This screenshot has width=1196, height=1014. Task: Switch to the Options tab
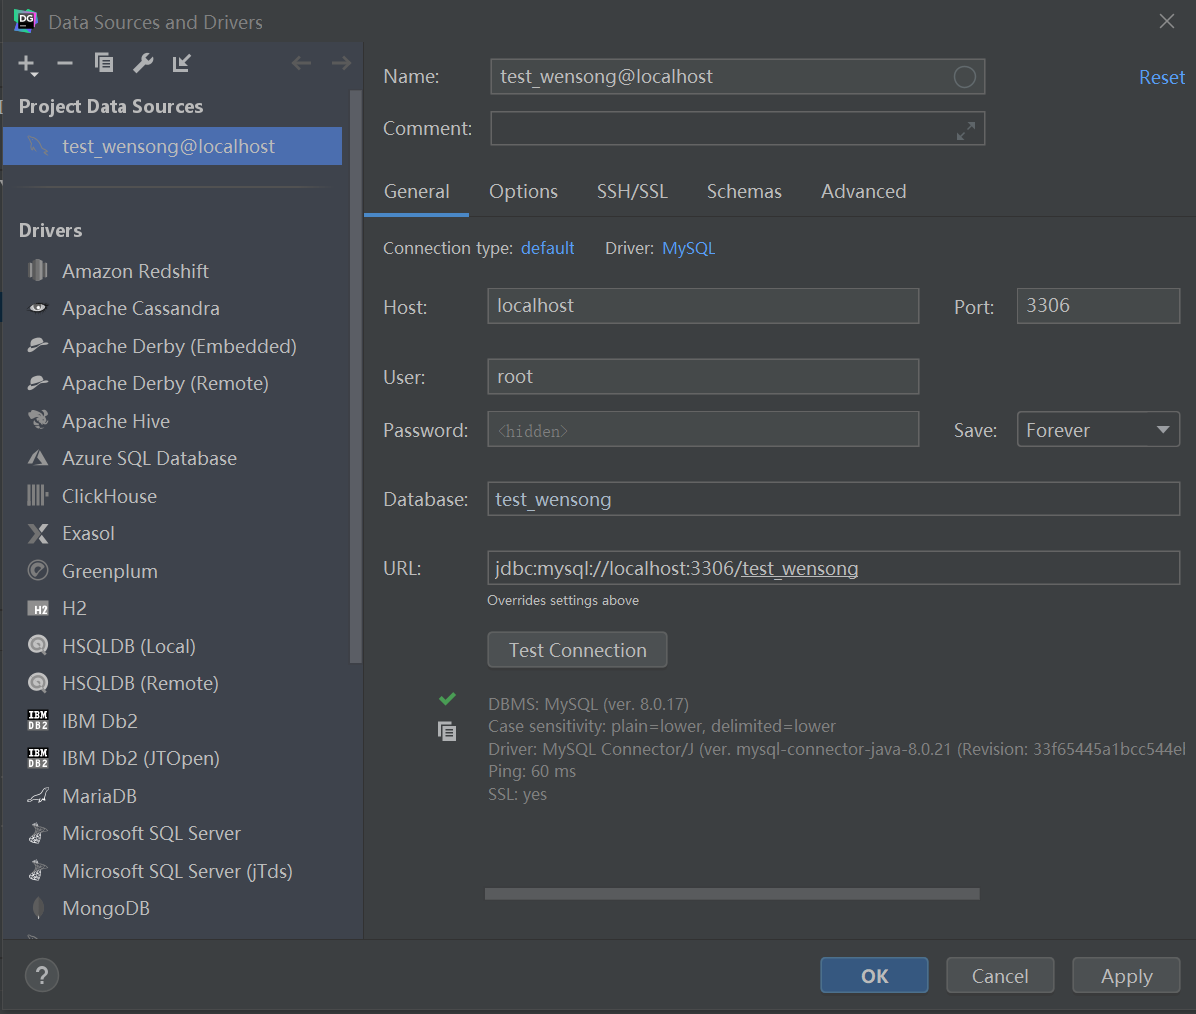click(523, 192)
